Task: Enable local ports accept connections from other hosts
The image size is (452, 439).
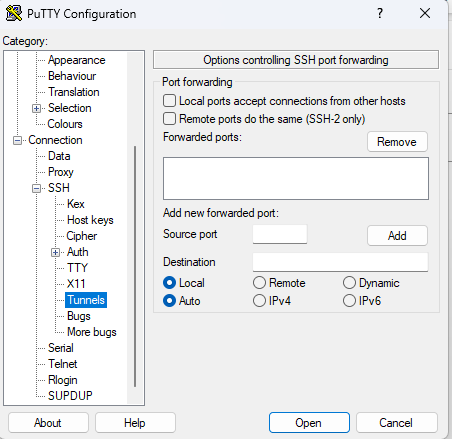Action: [169, 101]
